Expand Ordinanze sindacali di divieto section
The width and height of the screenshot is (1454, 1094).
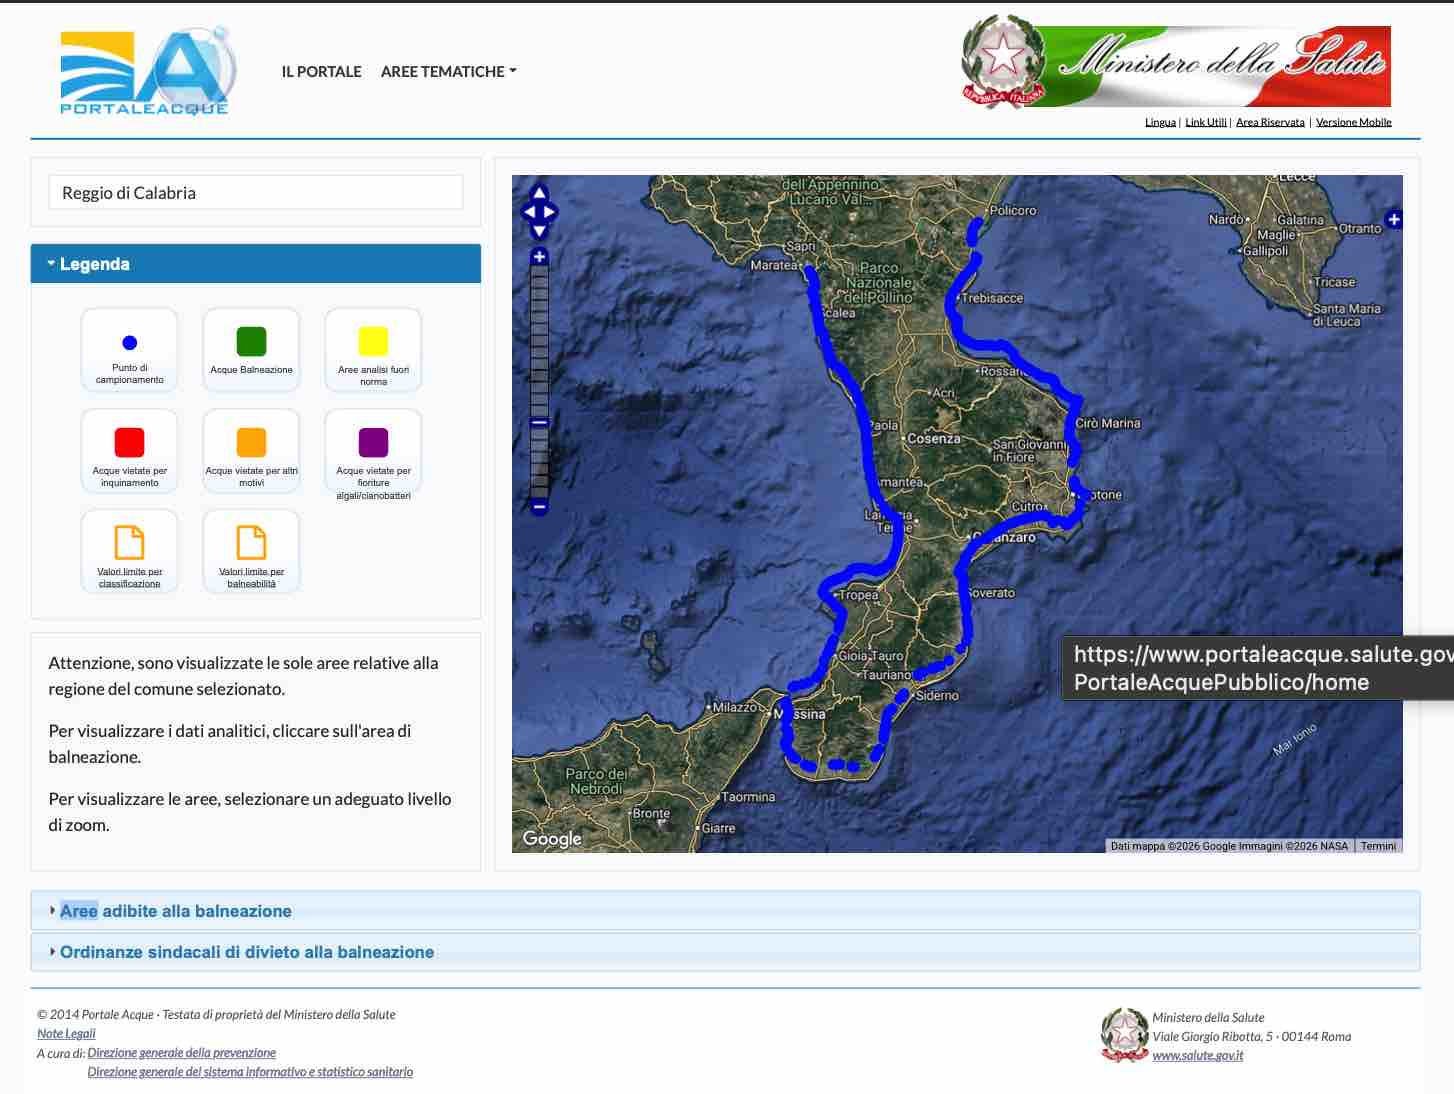725,952
